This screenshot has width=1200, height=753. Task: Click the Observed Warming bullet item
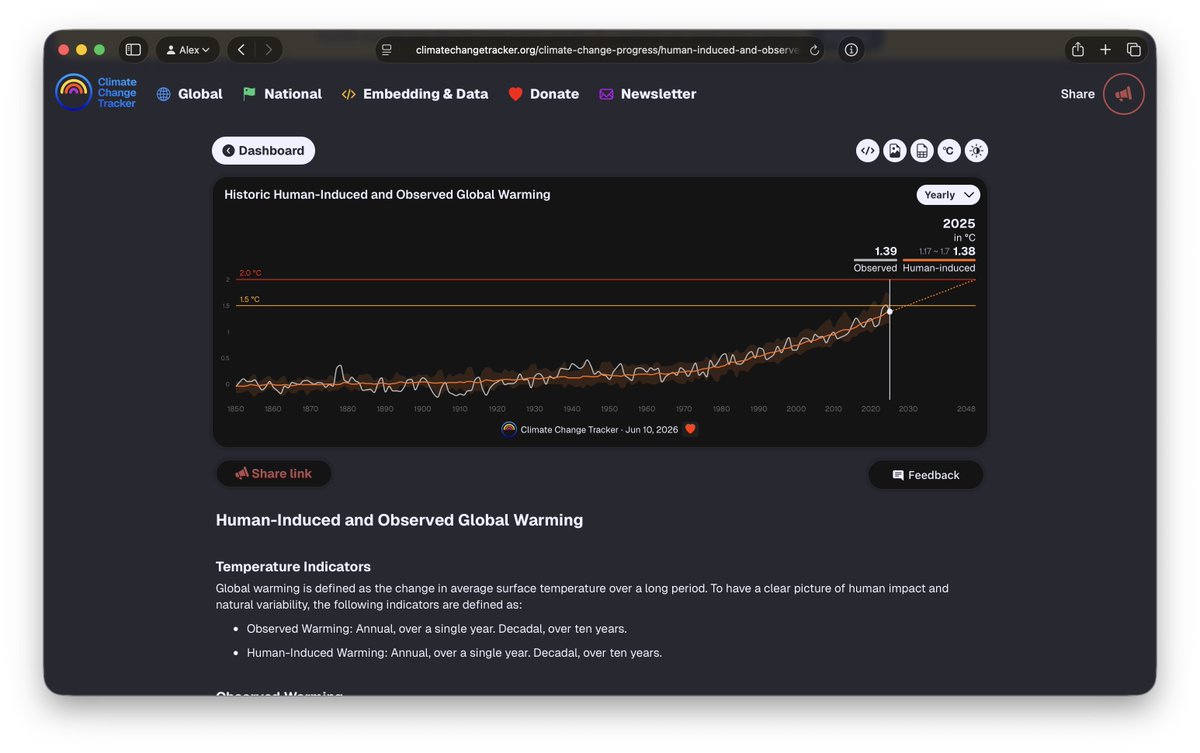coord(437,629)
